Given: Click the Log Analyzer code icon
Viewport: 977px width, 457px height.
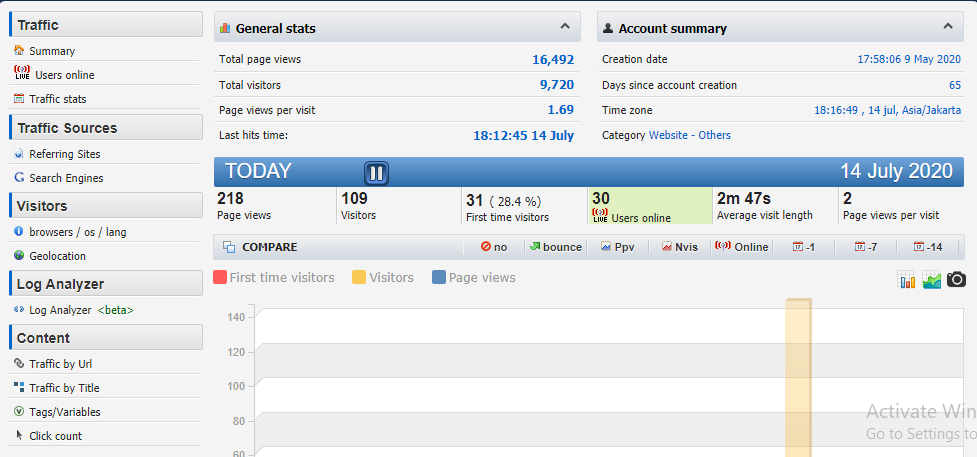Looking at the screenshot, I should click(19, 309).
